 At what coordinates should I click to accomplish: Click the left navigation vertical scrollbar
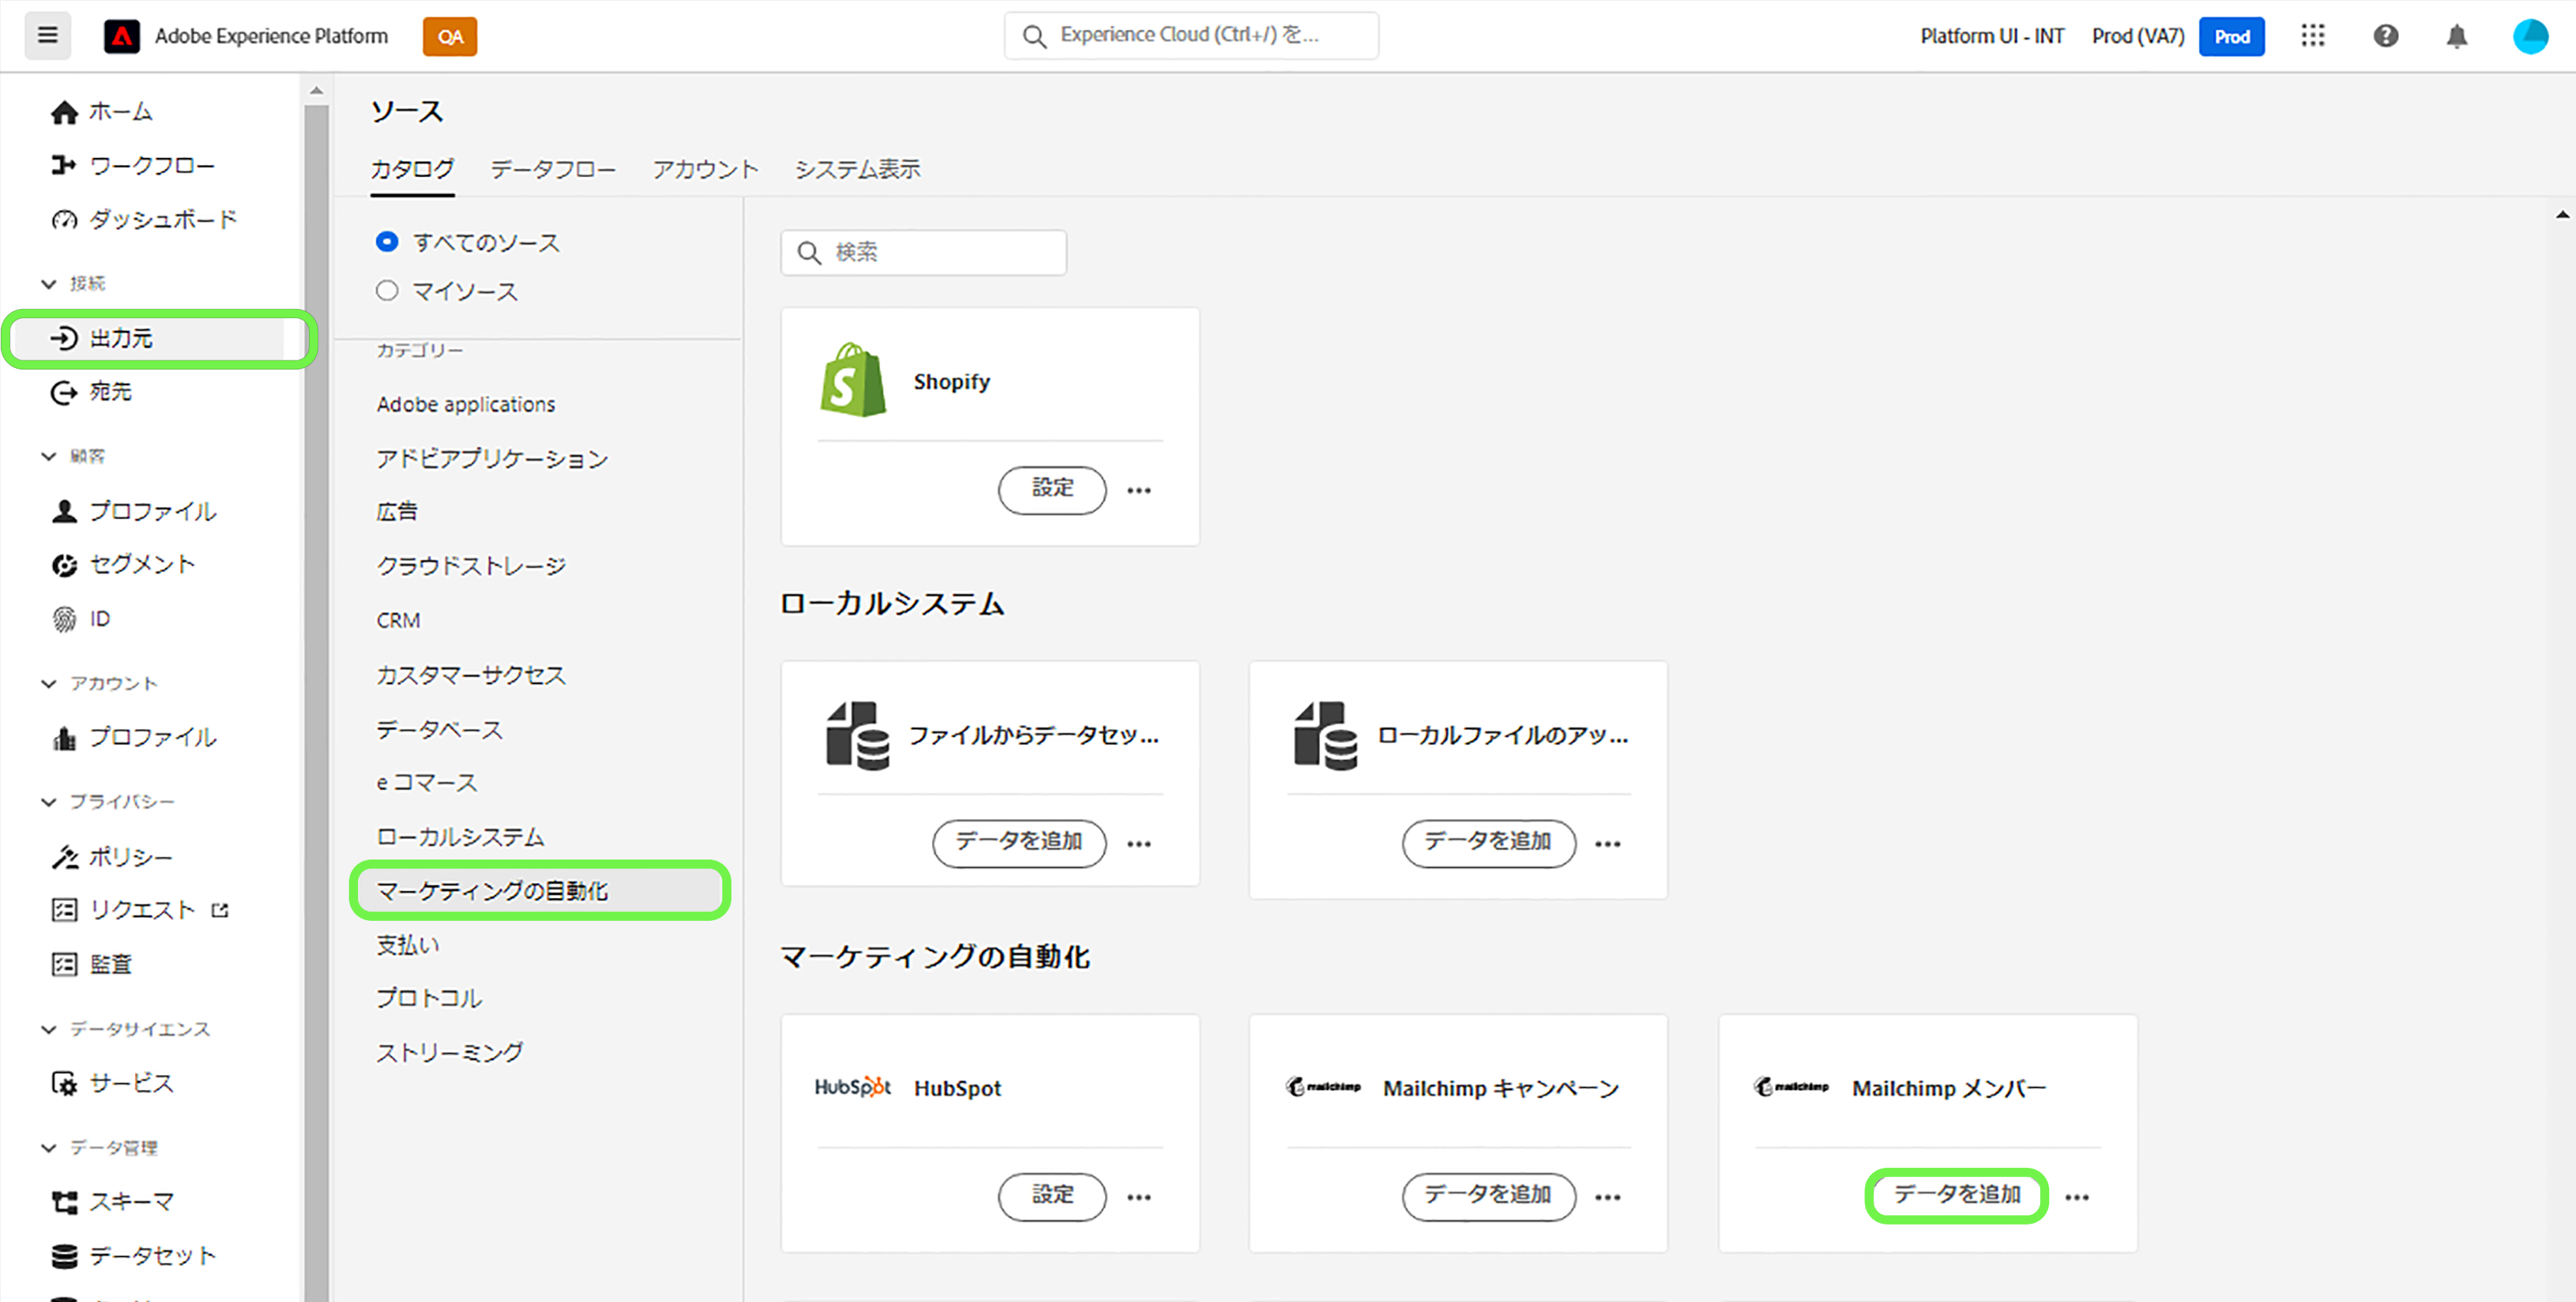pos(316,700)
